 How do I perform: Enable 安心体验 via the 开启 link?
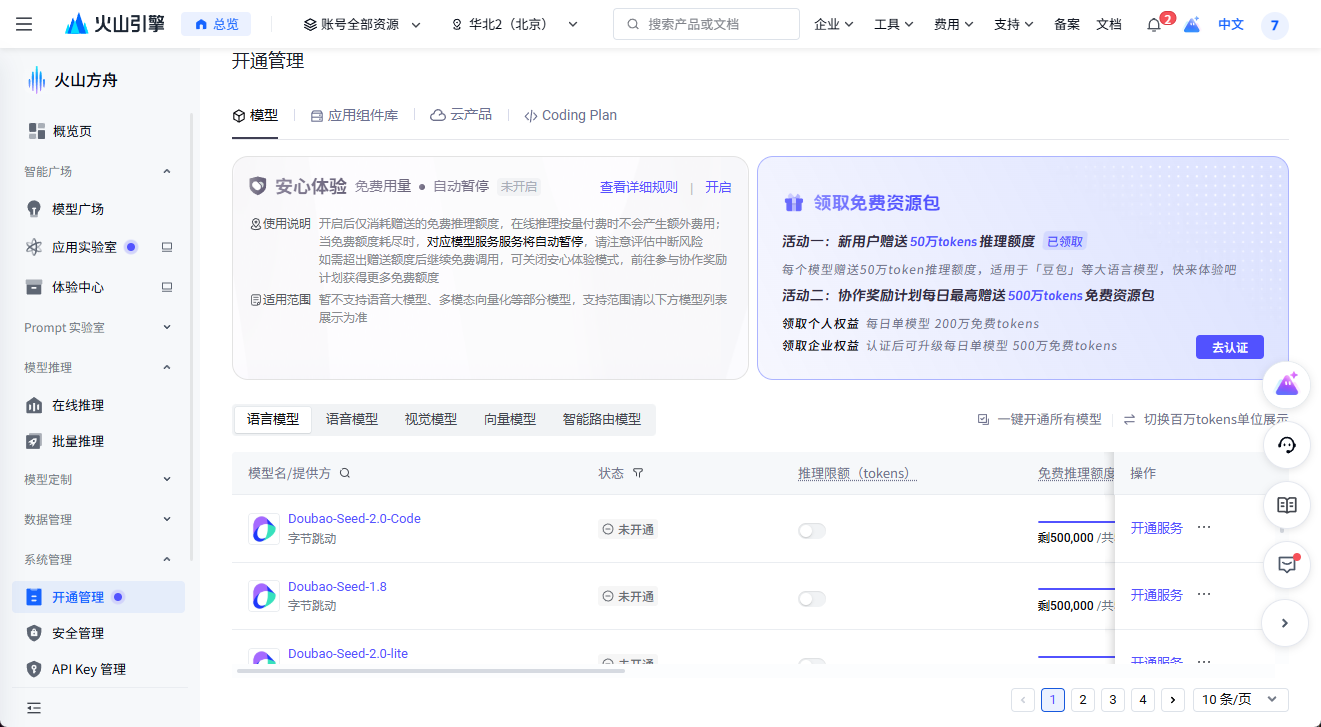[x=718, y=187]
